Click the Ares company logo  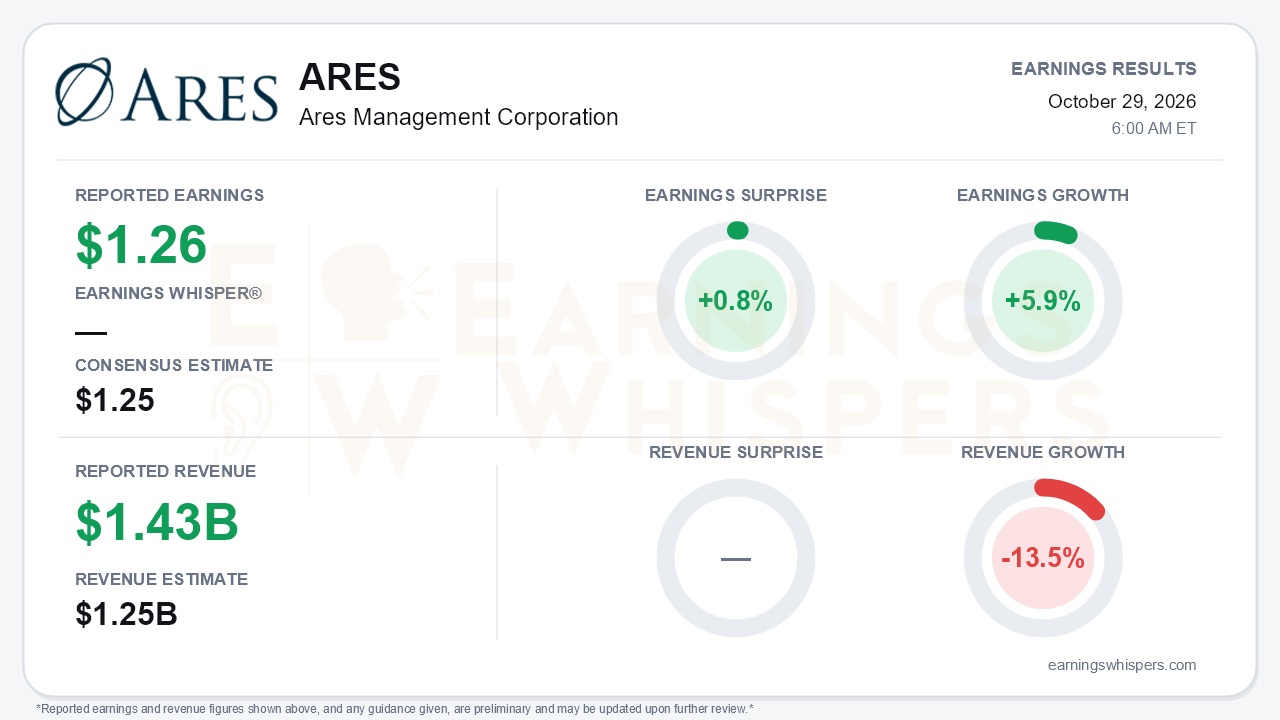coord(167,92)
